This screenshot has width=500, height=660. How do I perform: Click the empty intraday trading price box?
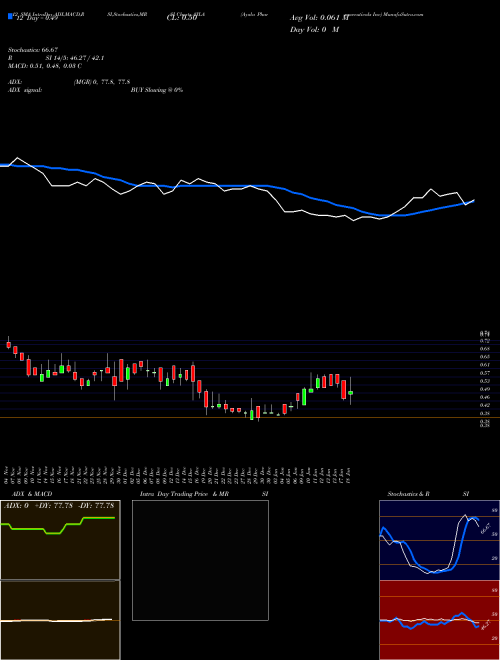pos(200,560)
